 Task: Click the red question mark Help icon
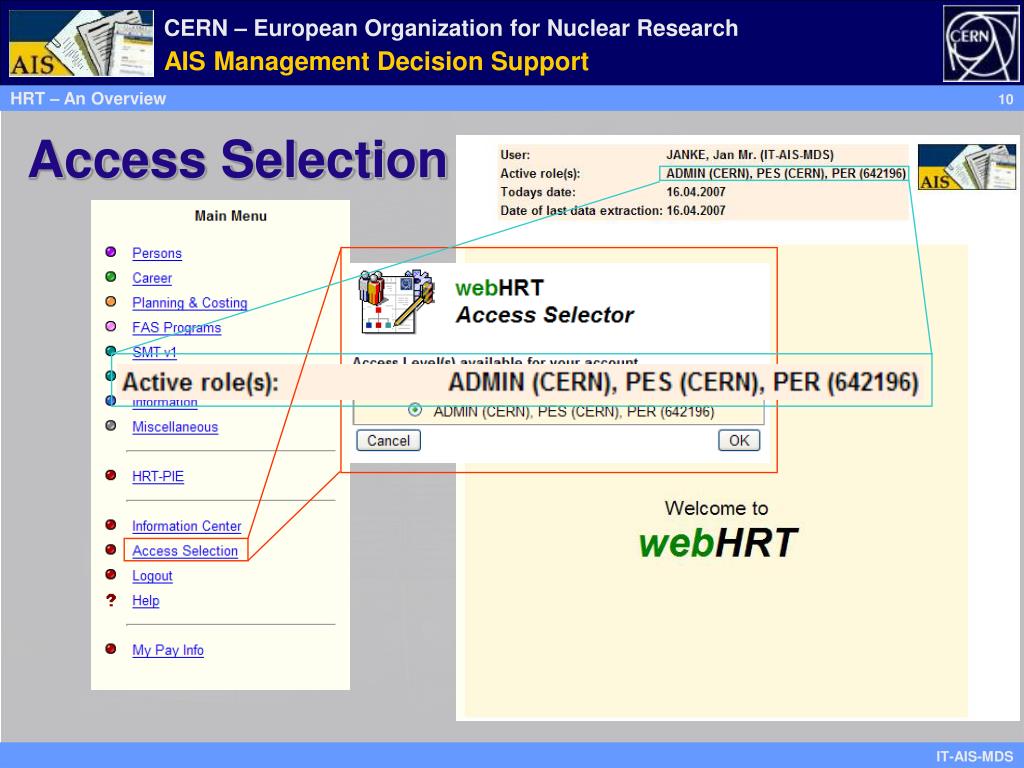click(x=111, y=600)
